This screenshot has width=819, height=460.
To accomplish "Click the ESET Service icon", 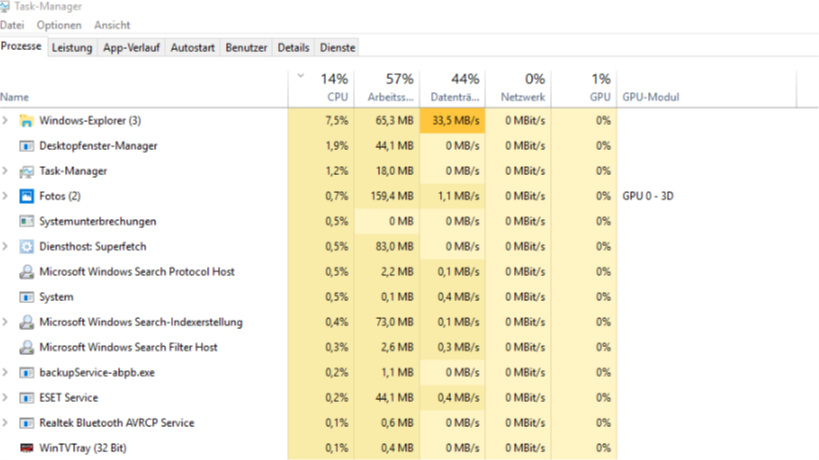I will (26, 398).
